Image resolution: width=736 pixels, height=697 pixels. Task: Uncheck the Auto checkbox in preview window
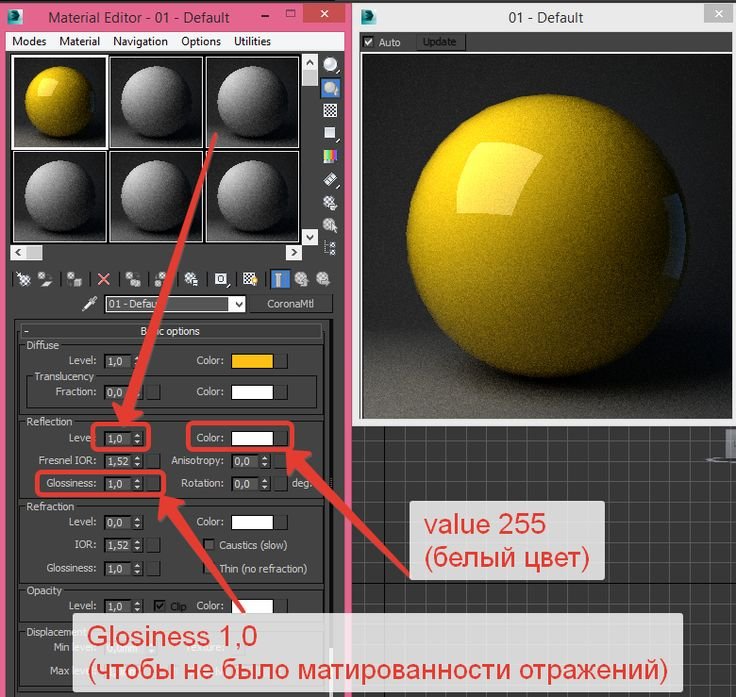pos(369,42)
